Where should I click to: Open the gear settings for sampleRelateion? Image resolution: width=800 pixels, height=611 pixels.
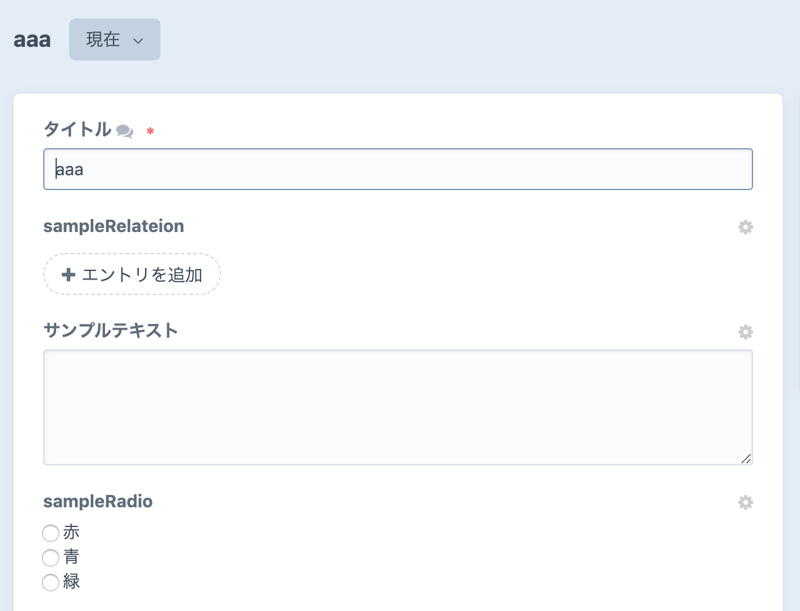click(x=745, y=227)
